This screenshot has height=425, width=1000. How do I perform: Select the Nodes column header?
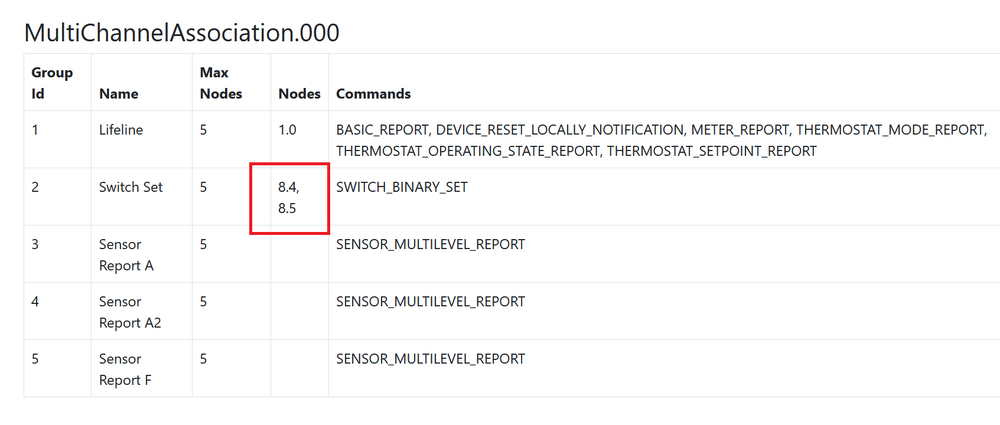pos(299,94)
